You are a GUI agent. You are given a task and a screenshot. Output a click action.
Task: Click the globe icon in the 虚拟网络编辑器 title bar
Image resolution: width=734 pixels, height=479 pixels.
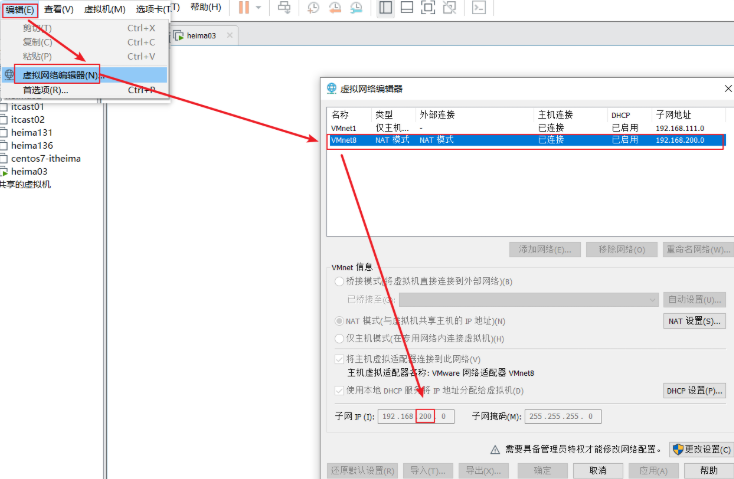pos(331,88)
